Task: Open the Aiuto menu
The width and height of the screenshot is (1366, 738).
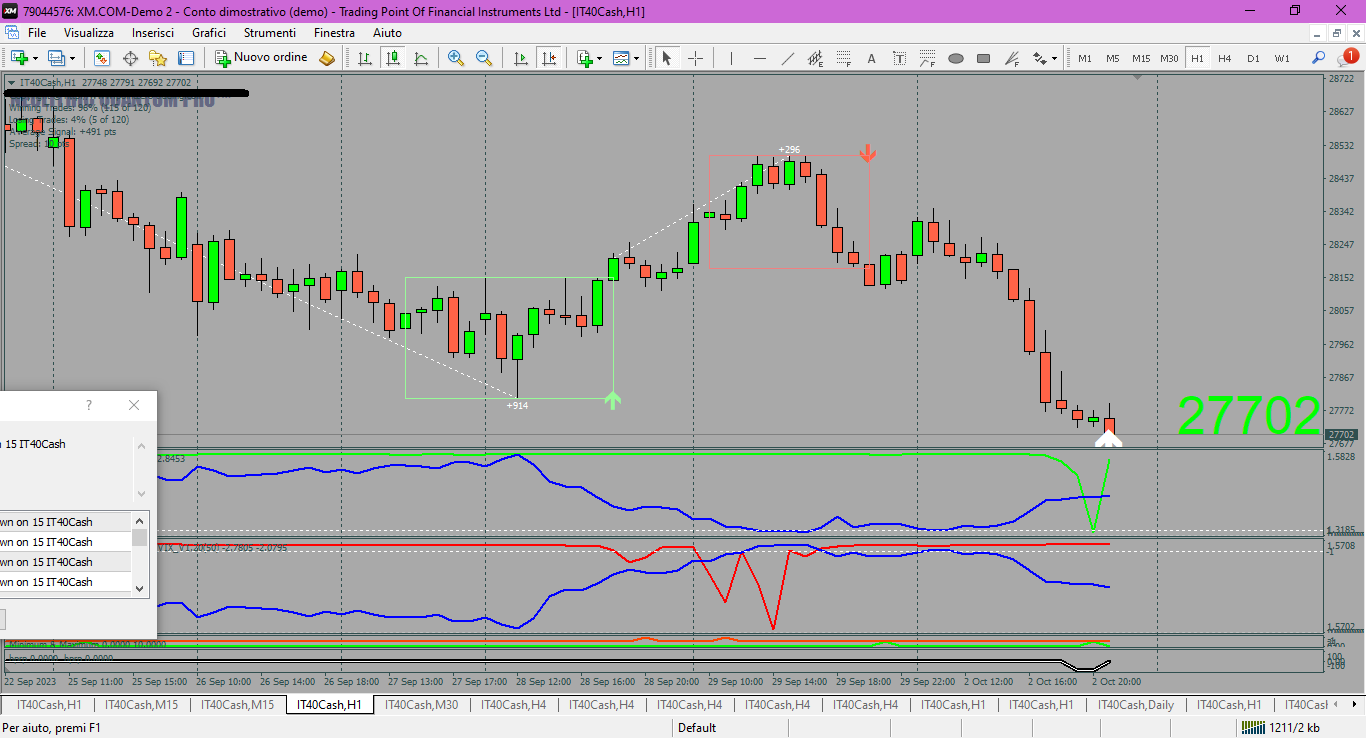Action: pyautogui.click(x=387, y=33)
